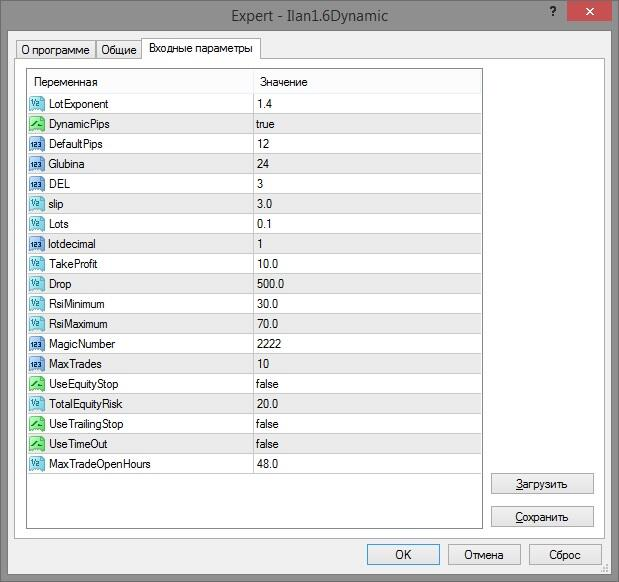Select the DynamicPips true value cell
The height and width of the screenshot is (582, 619).
click(x=367, y=124)
